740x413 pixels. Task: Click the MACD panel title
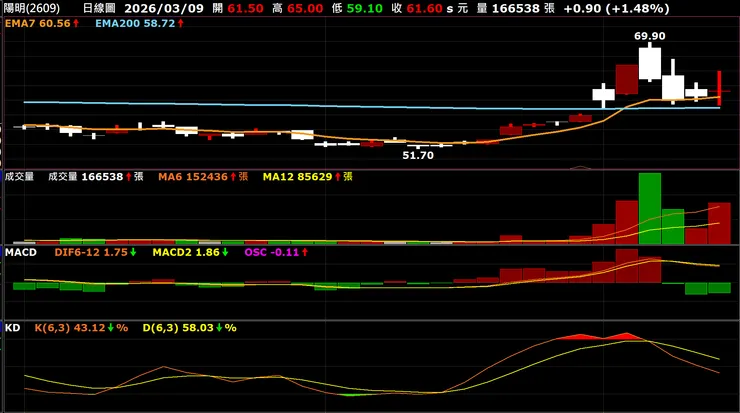21,252
